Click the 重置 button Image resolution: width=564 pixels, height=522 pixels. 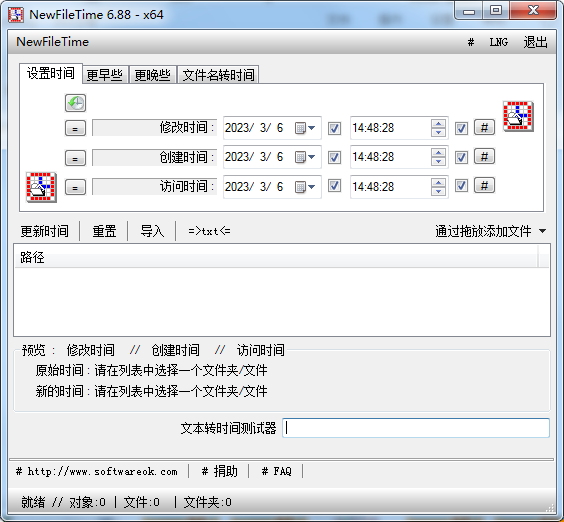104,231
